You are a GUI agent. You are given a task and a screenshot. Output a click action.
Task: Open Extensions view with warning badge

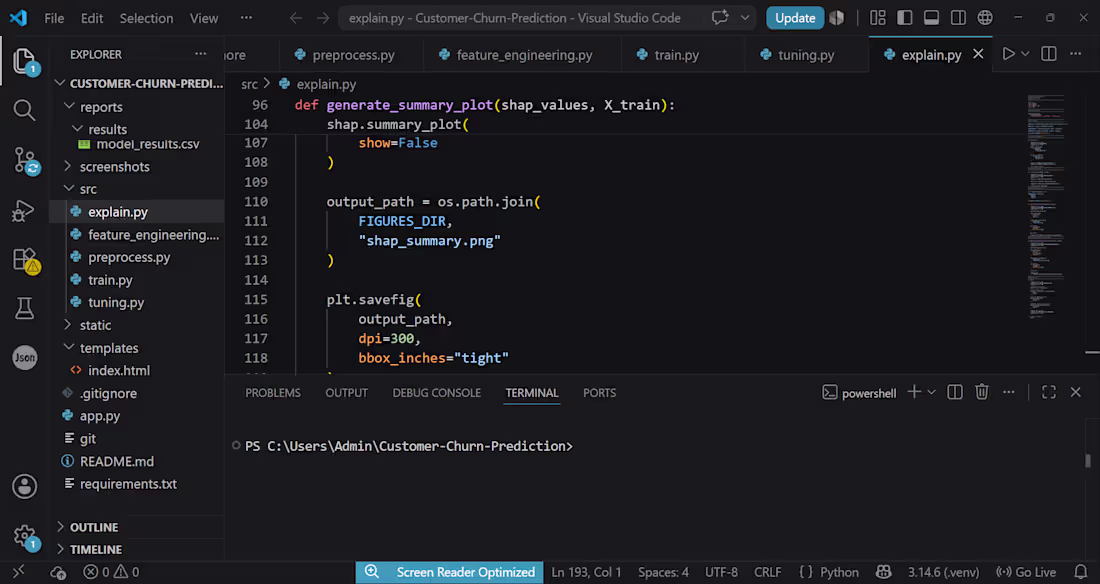(25, 260)
